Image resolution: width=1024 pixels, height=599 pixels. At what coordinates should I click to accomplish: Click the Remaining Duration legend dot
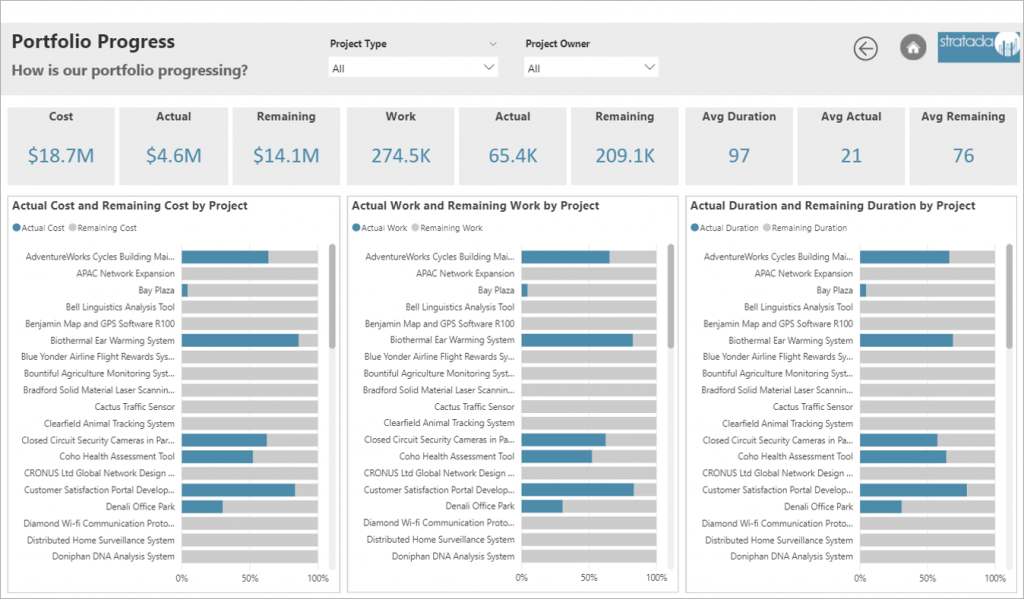767,228
